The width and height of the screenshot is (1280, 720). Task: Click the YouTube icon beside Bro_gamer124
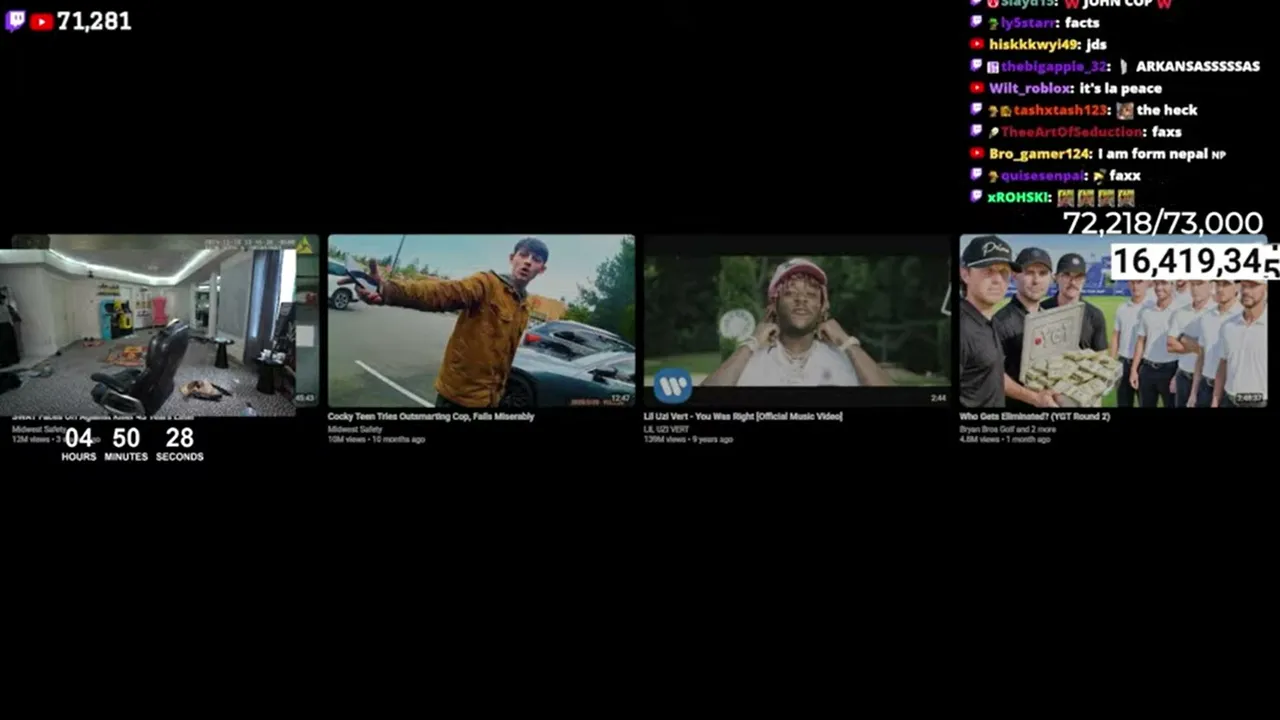coord(977,153)
